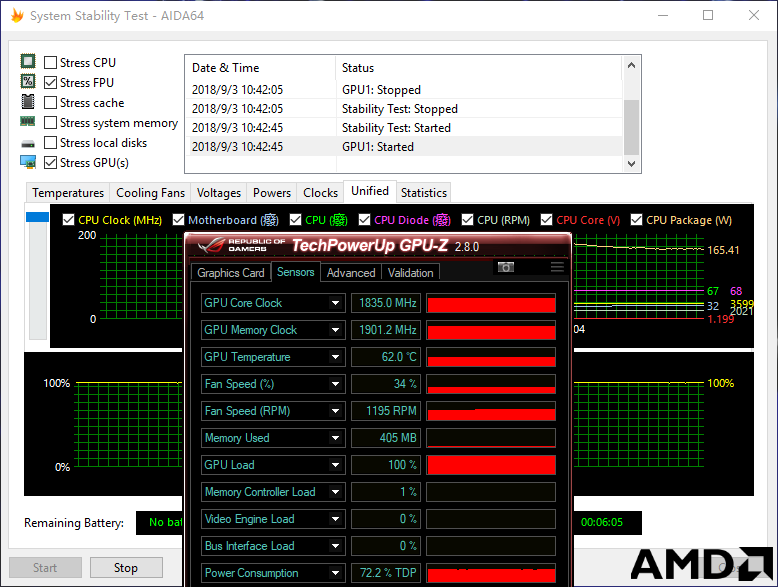
Task: Open Bus Interface Load dropdown
Action: [x=336, y=546]
